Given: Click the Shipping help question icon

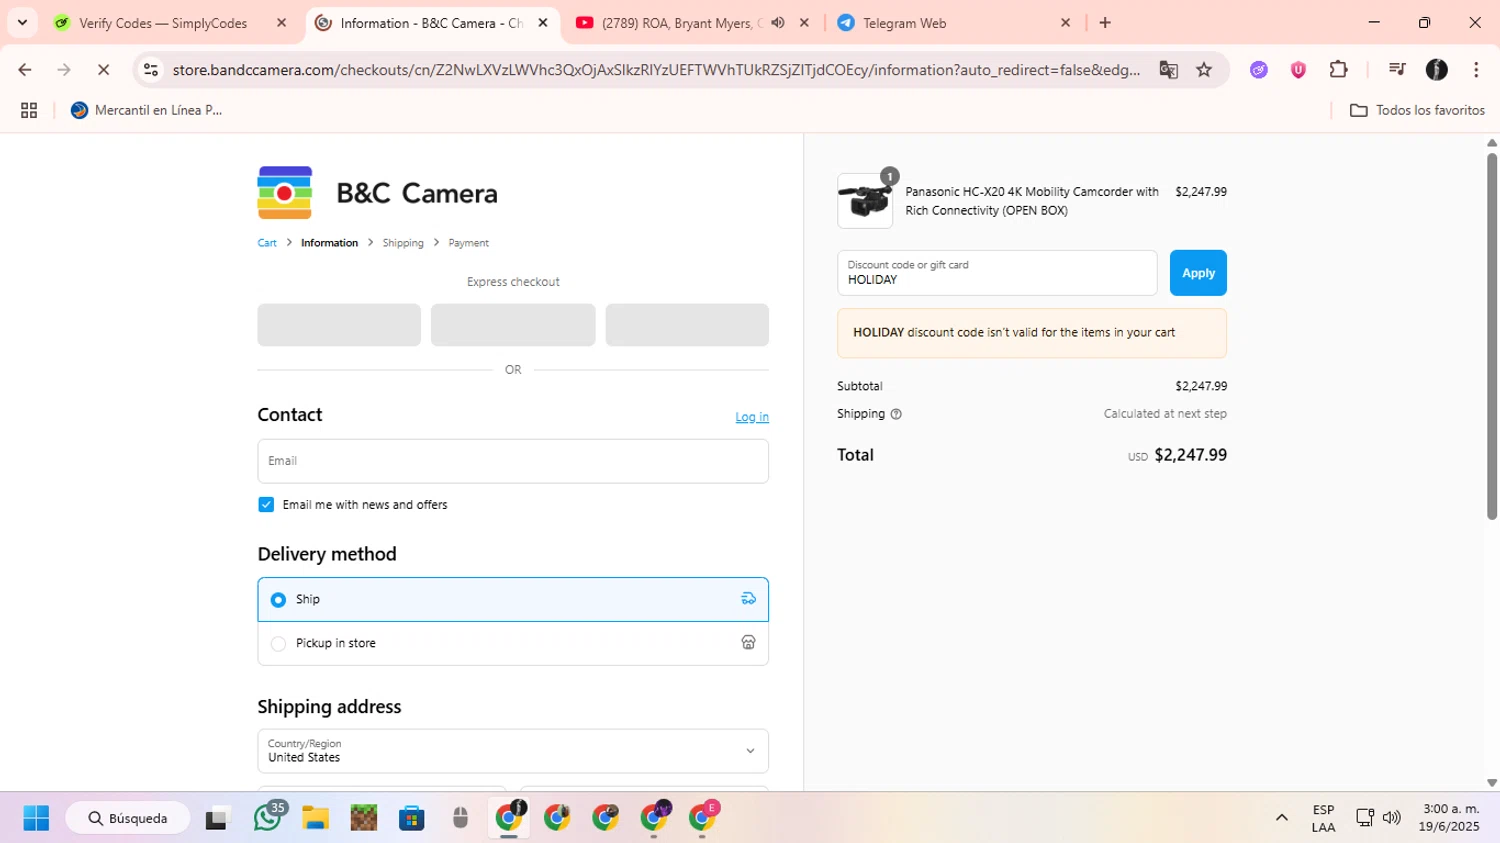Looking at the screenshot, I should (x=896, y=414).
